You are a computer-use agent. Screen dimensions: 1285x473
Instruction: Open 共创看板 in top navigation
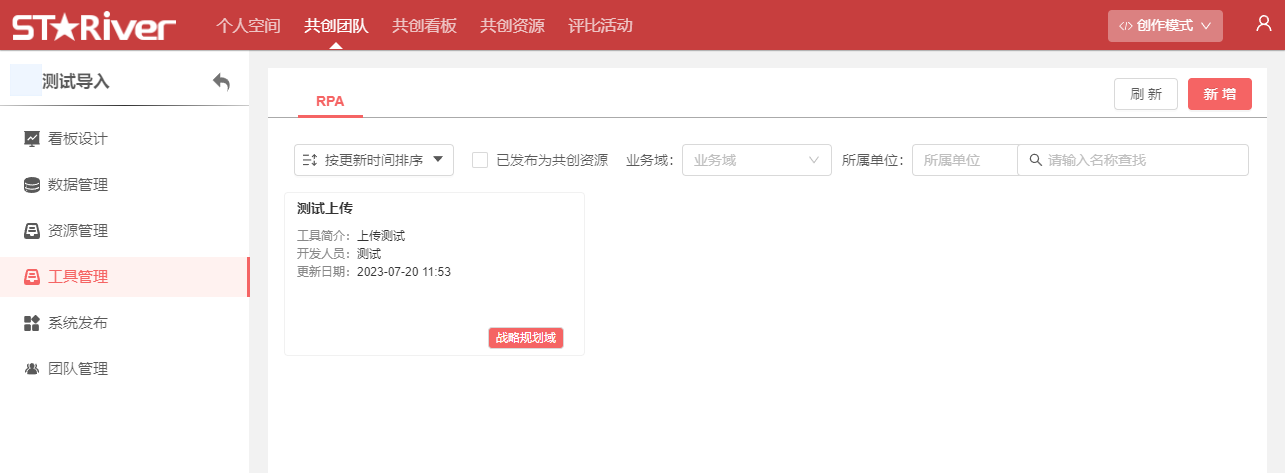point(424,26)
